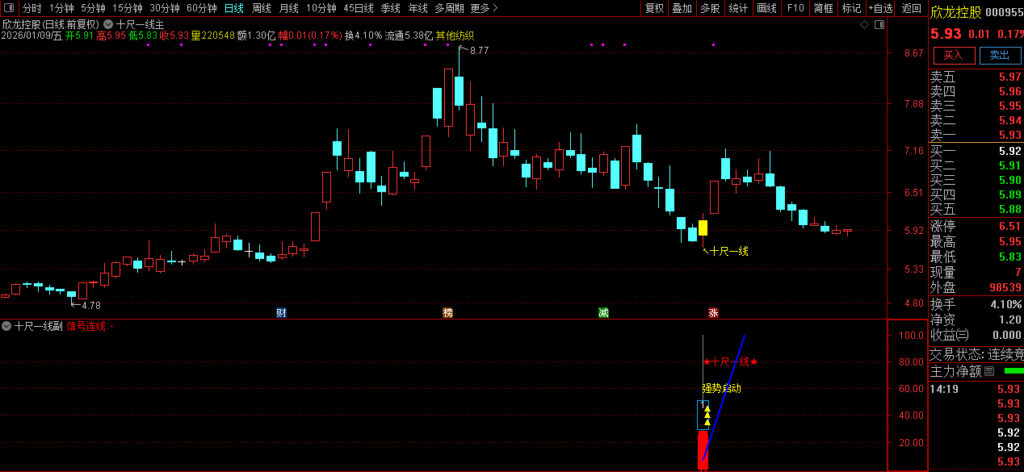Viewport: 1024px width, 472px height.
Task: Switch to the 周线 weekly chart tab
Action: tap(262, 8)
